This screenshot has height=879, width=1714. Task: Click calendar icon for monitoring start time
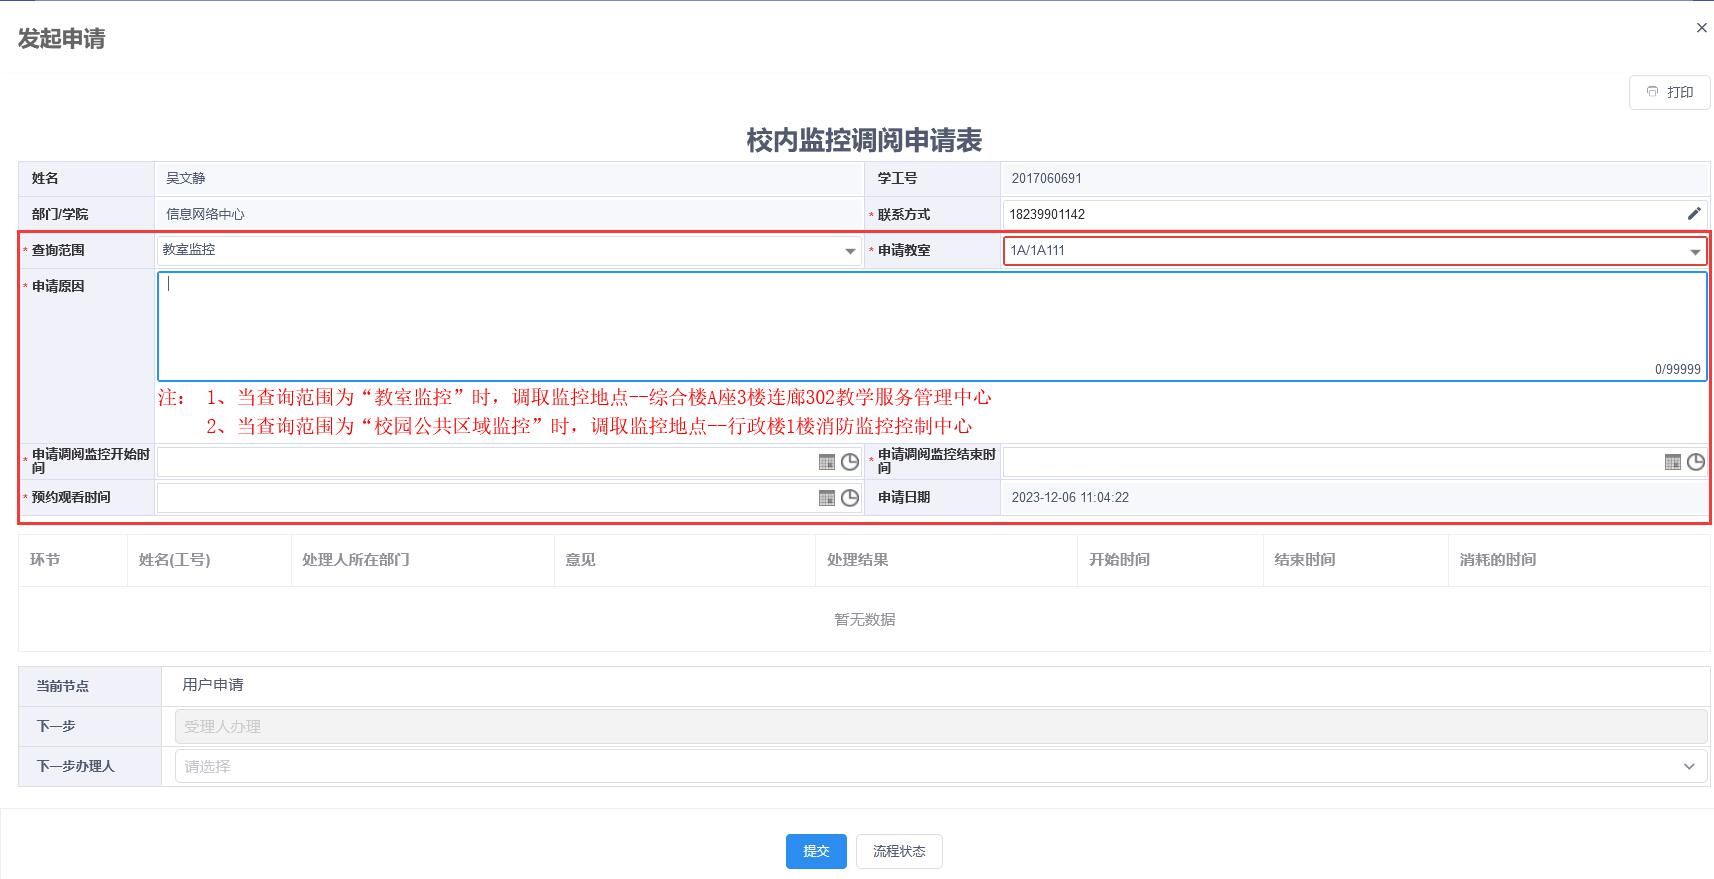pyautogui.click(x=827, y=462)
